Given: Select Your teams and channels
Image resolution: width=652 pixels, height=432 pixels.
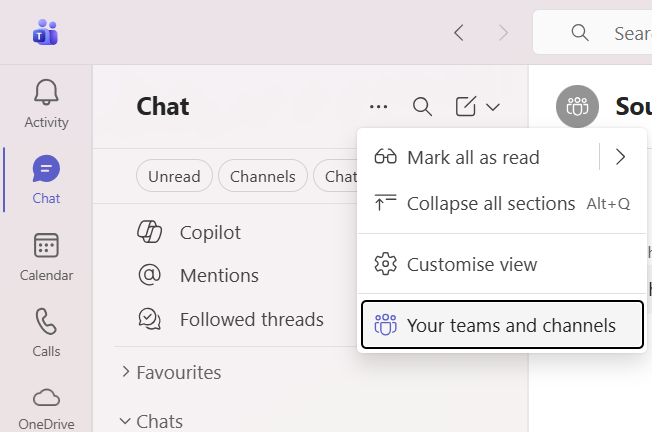Looking at the screenshot, I should coord(502,325).
